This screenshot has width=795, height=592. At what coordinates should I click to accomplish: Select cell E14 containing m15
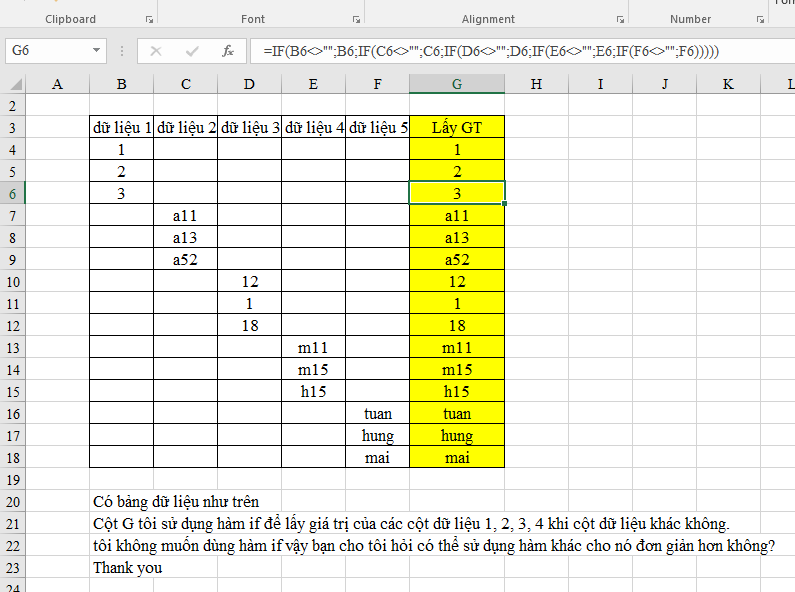pos(313,369)
